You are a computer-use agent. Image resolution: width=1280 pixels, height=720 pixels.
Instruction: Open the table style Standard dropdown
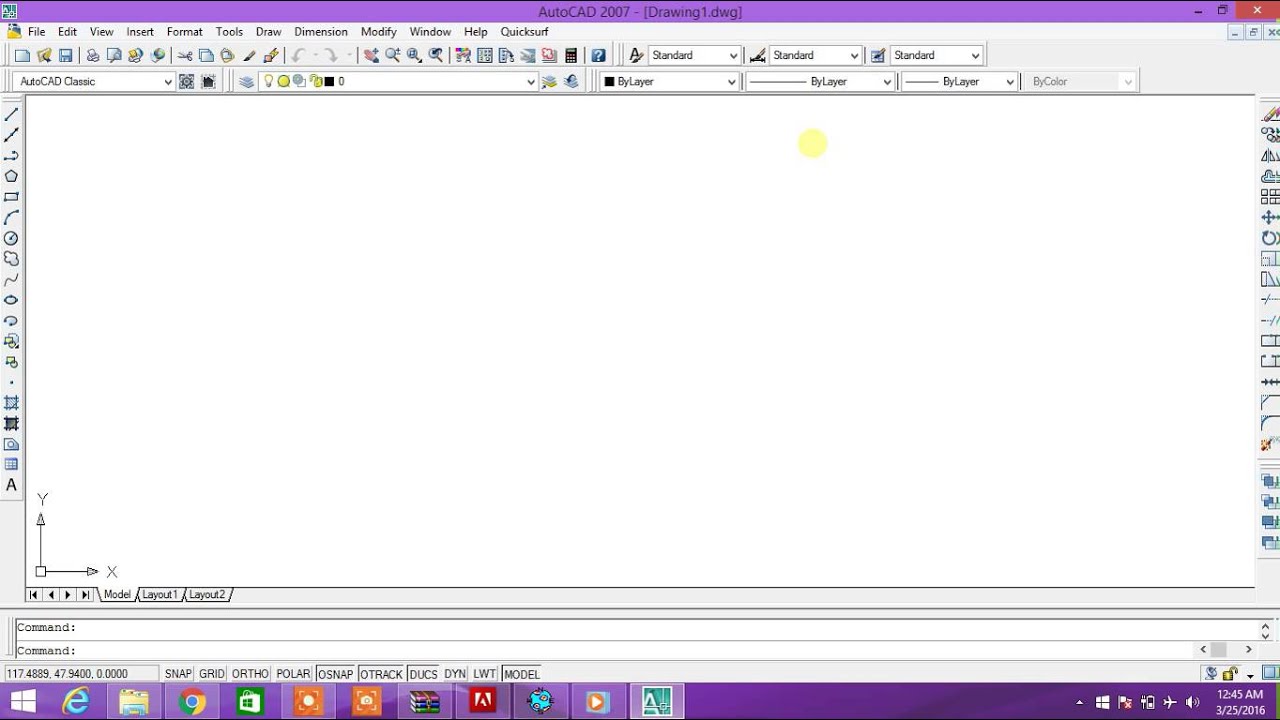pos(976,56)
